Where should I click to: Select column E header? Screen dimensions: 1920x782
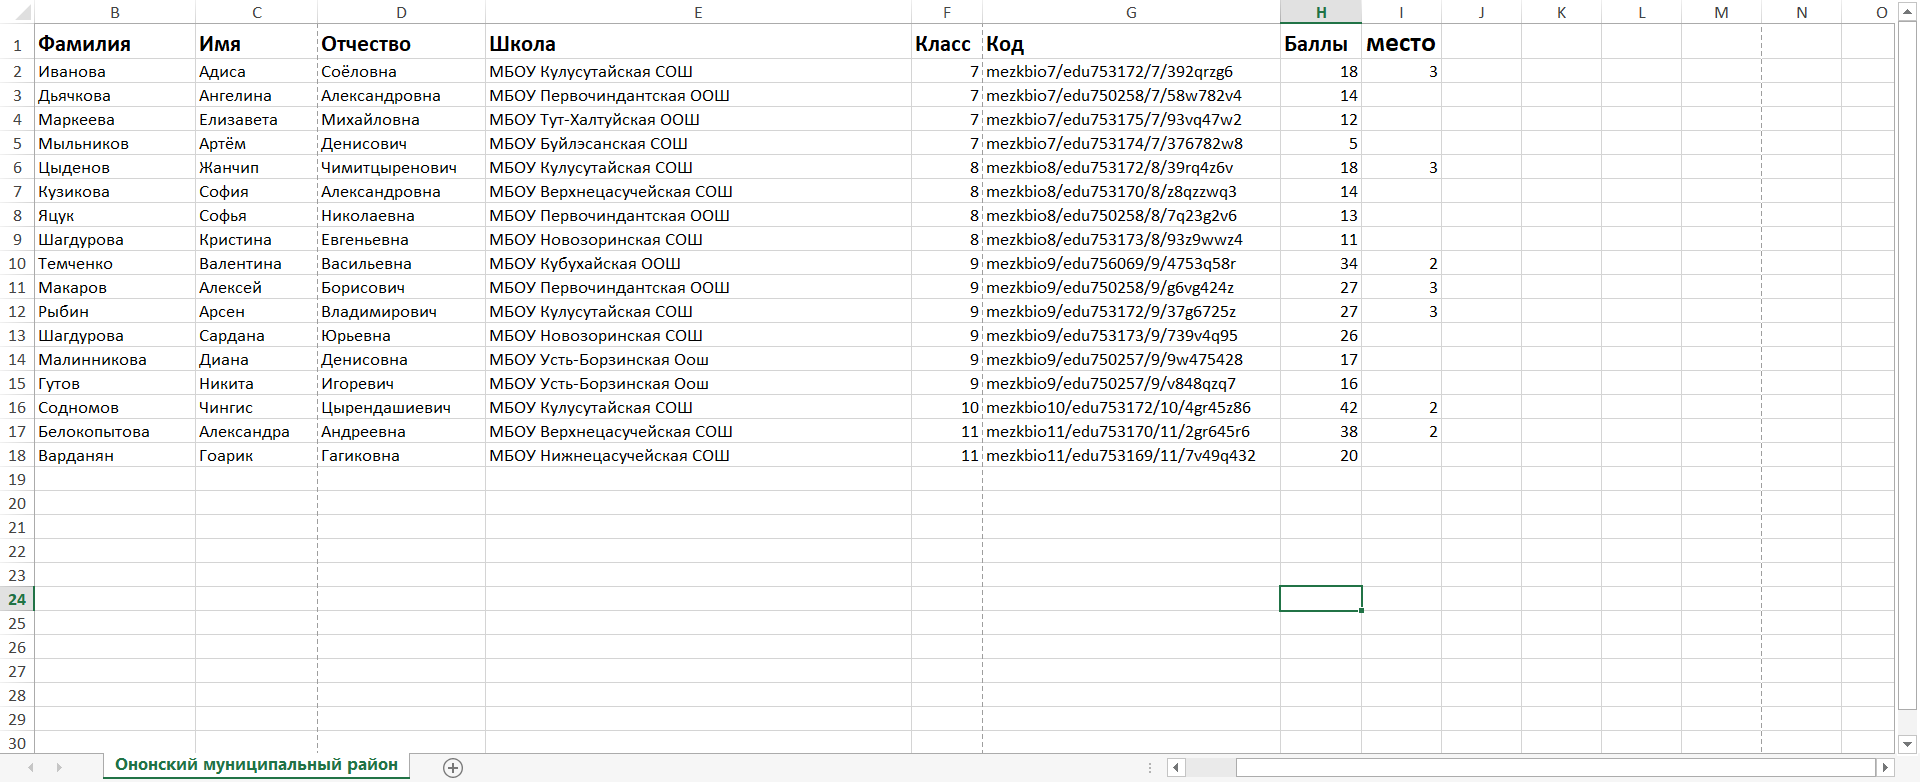click(x=698, y=12)
